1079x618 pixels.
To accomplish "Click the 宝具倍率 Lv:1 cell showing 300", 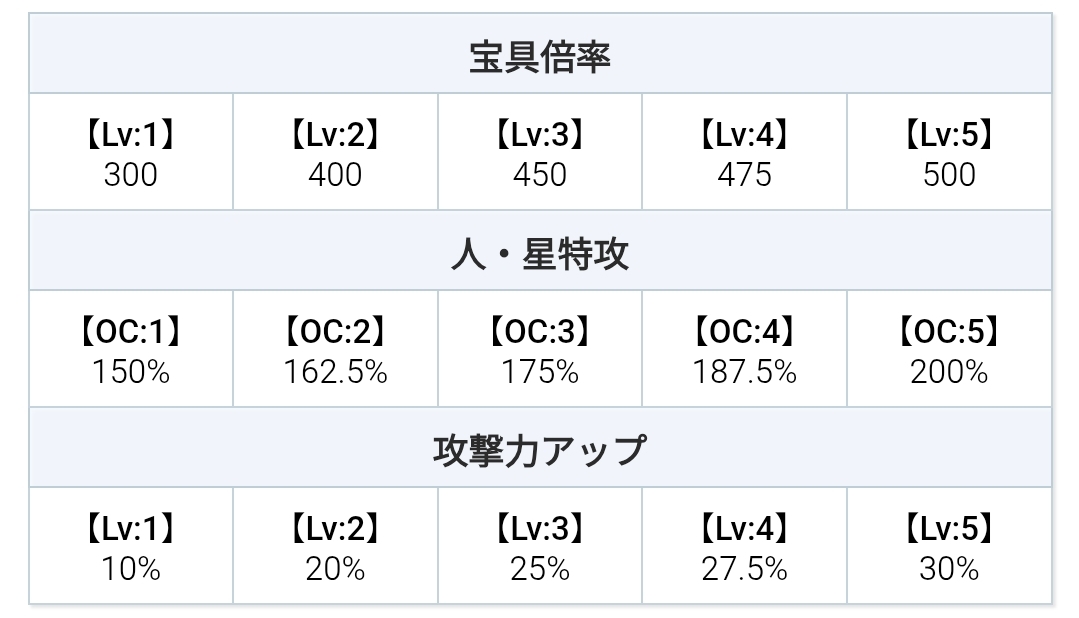I will (131, 154).
